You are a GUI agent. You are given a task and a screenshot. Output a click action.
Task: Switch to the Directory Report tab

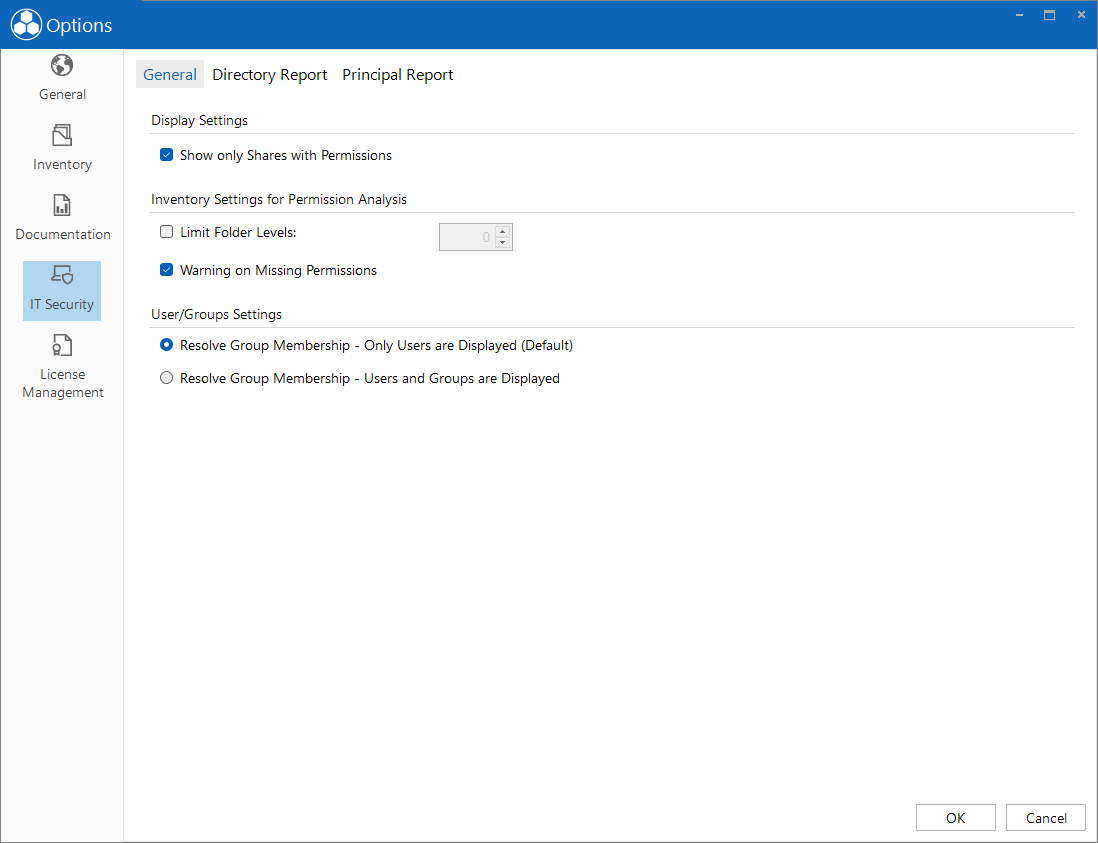[270, 74]
